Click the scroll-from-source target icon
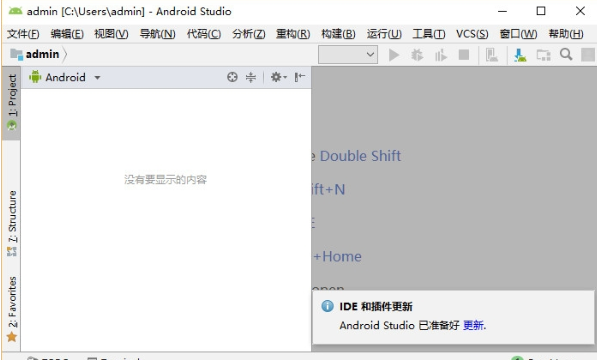The image size is (597, 360). click(232, 77)
